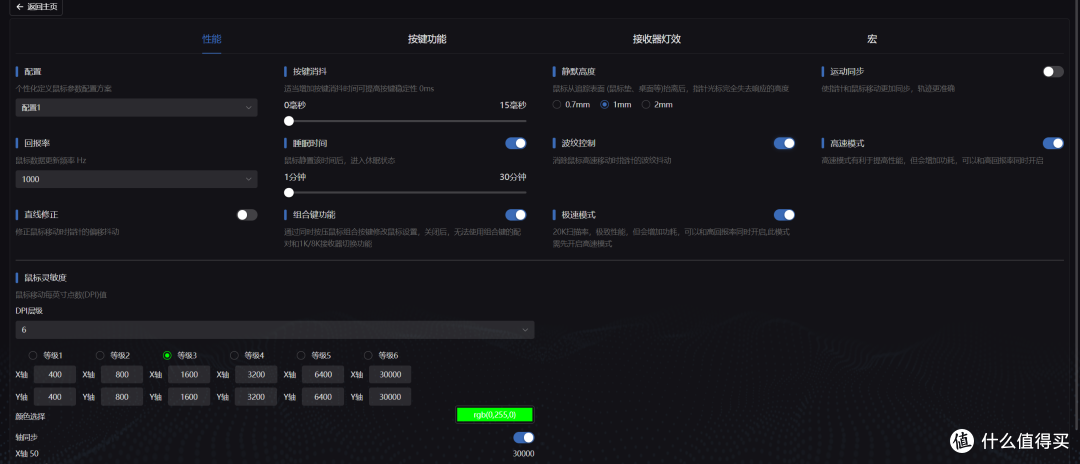Viewport: 1080px width, 464px height.
Task: Open the 按键功能 tab
Action: [x=427, y=39]
